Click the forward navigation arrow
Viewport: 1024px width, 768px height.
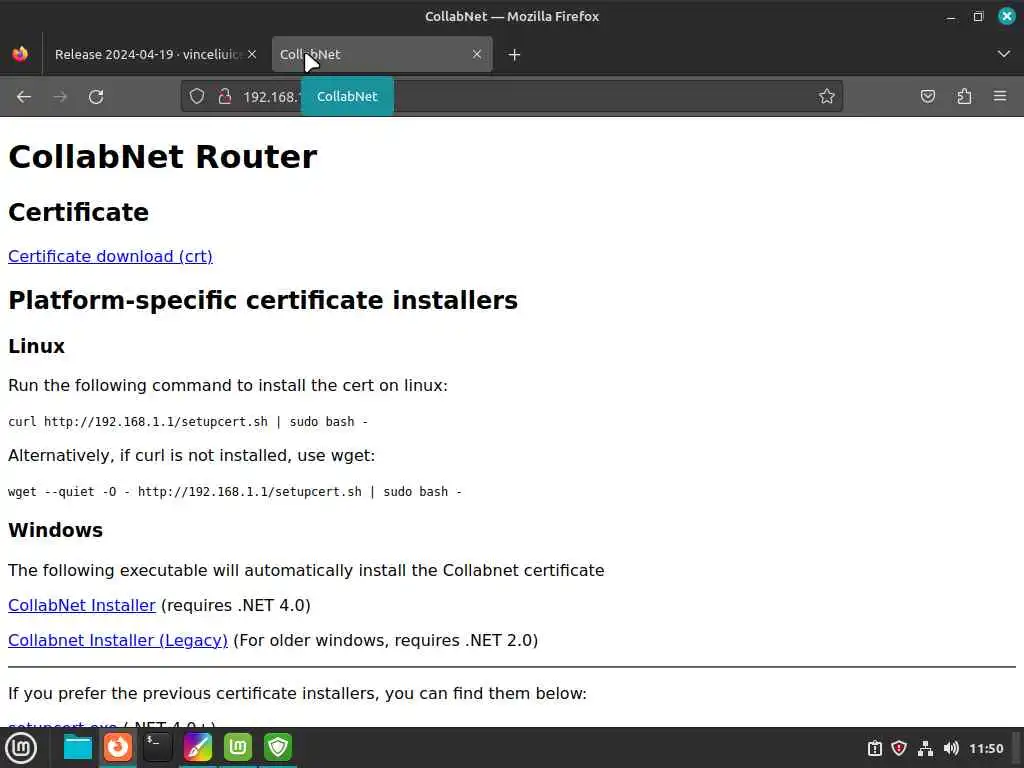click(60, 97)
